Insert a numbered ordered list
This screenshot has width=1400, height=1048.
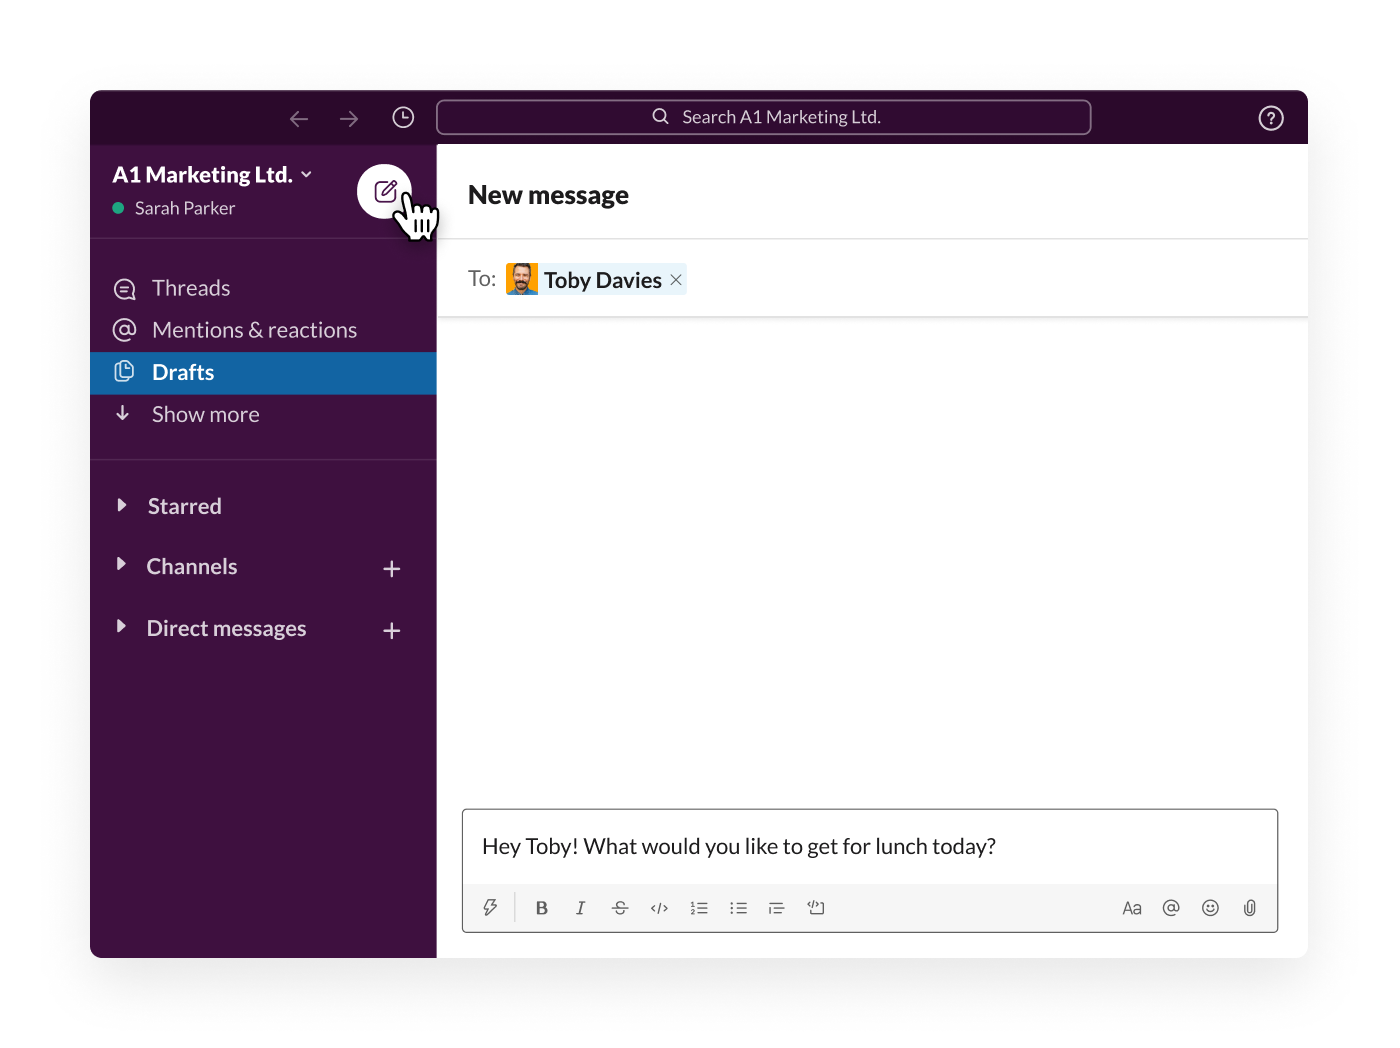tap(699, 908)
